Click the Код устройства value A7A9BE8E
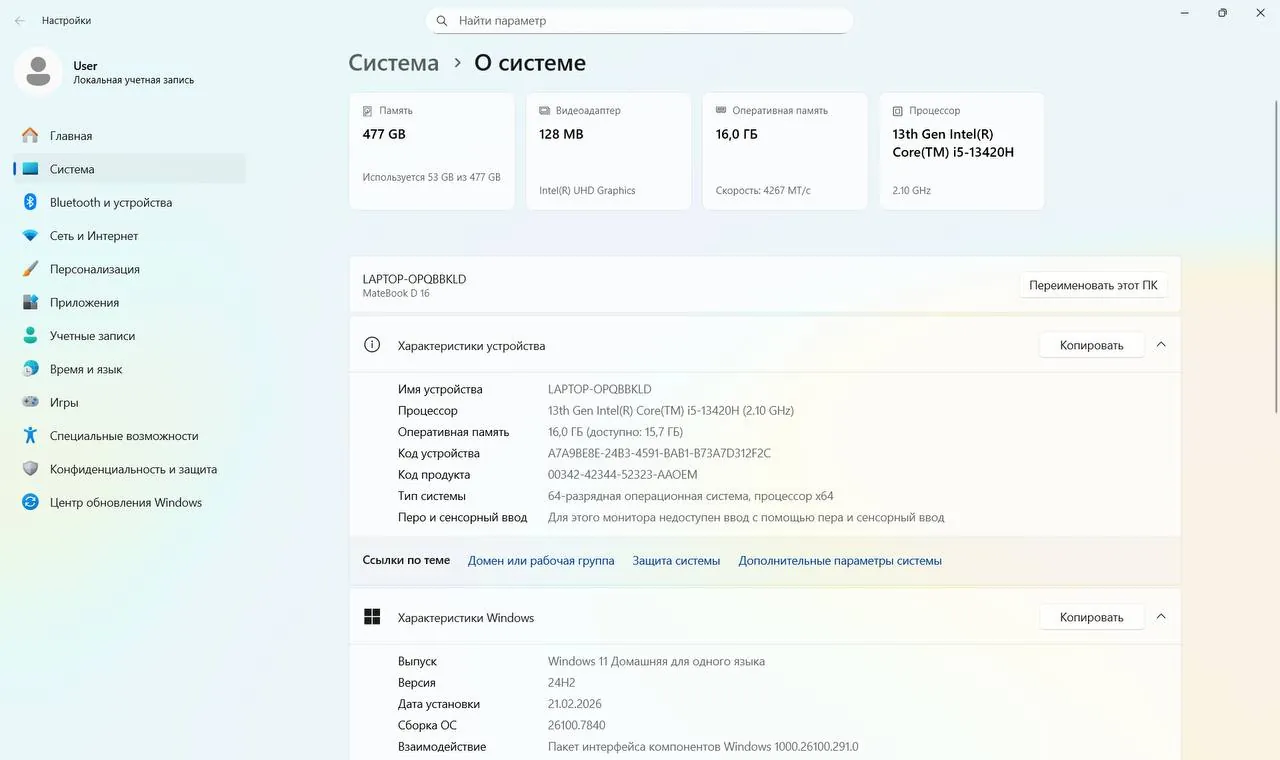Viewport: 1280px width, 760px height. 659,453
